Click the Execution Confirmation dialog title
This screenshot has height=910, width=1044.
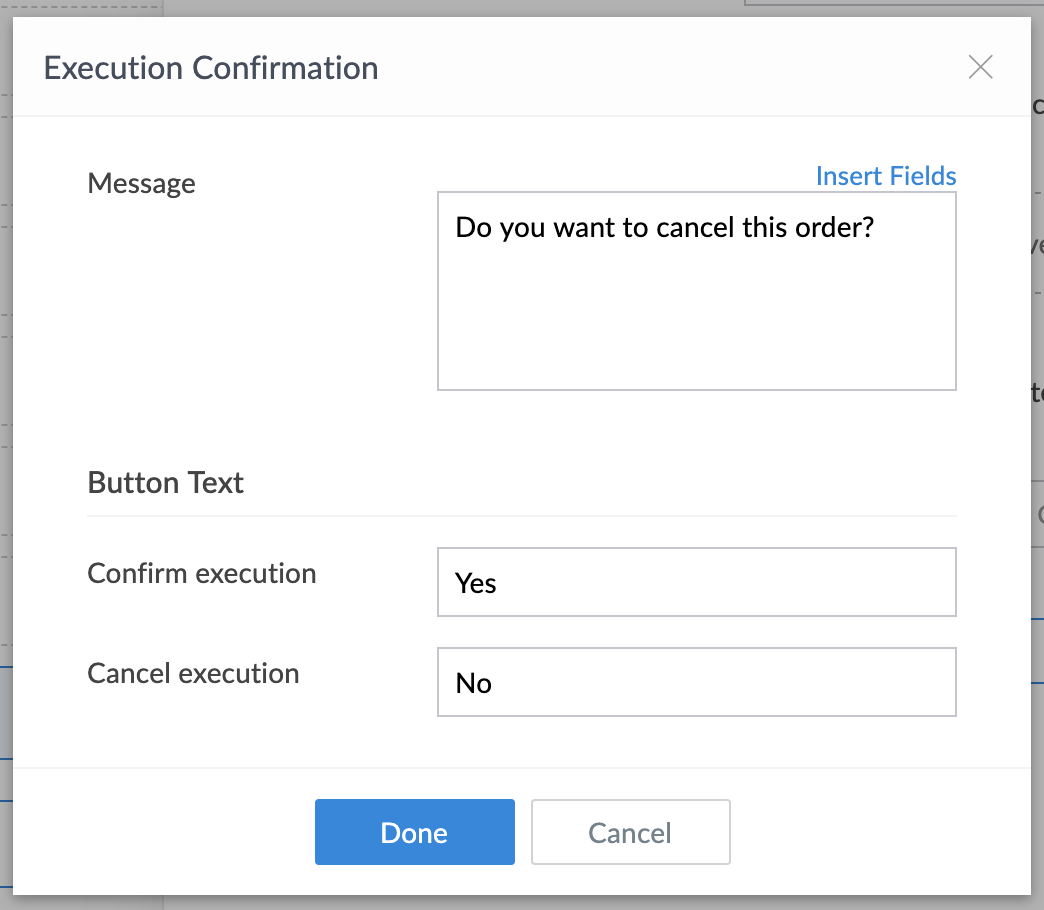tap(211, 68)
